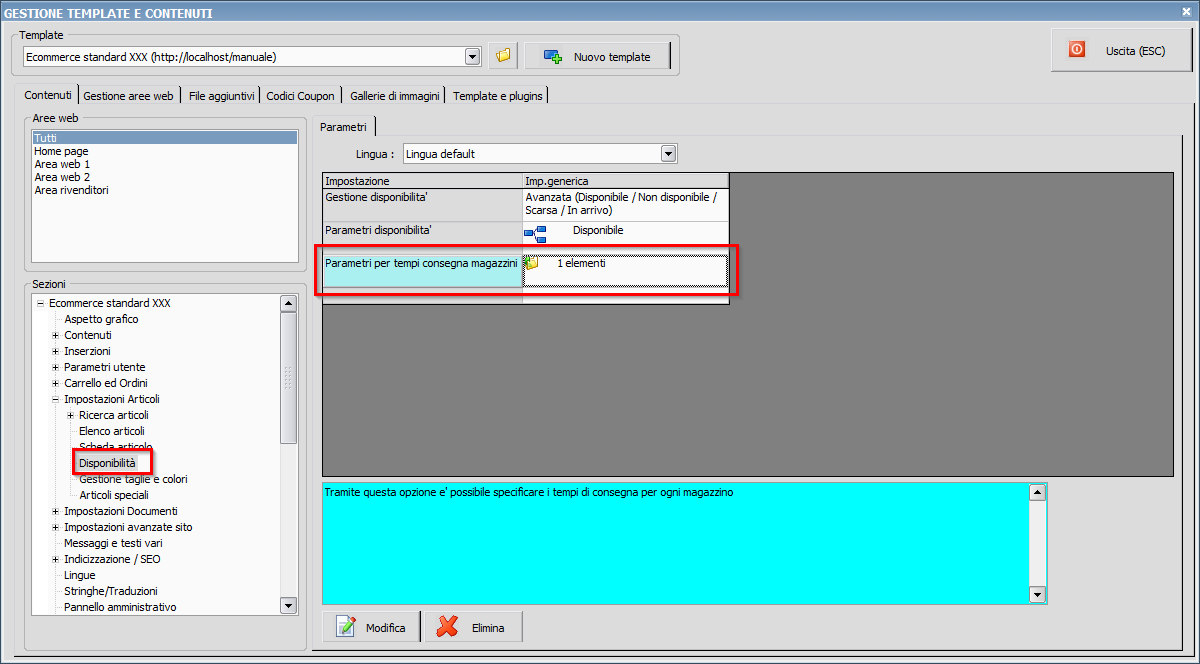Viewport: 1200px width, 664px height.
Task: Expand the Parametri utente tree node
Action: coord(56,367)
